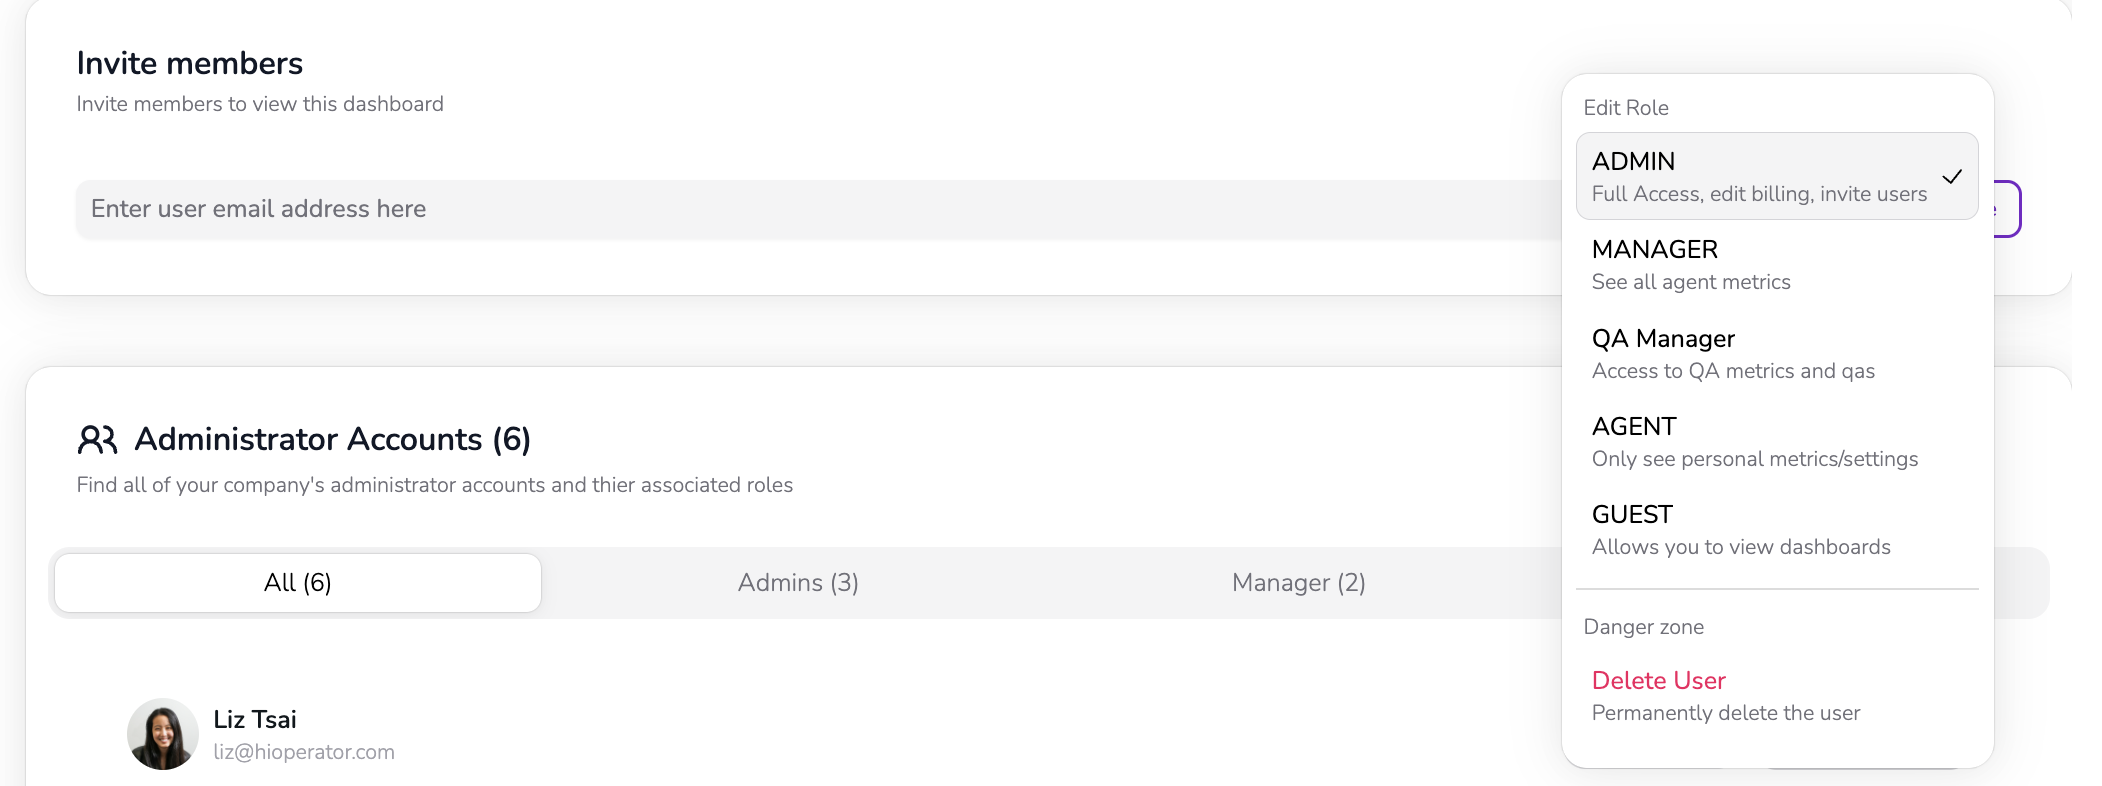
Task: Focus the user email address field
Action: [800, 209]
